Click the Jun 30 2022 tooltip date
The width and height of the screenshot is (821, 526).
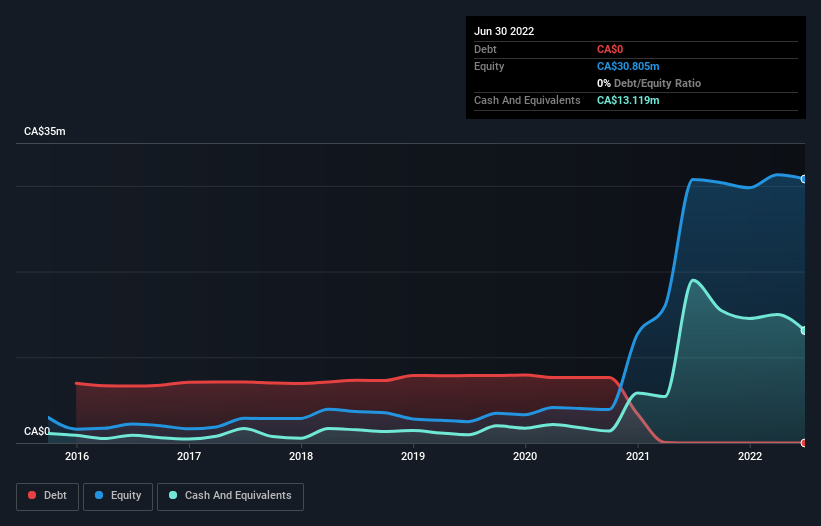[504, 31]
